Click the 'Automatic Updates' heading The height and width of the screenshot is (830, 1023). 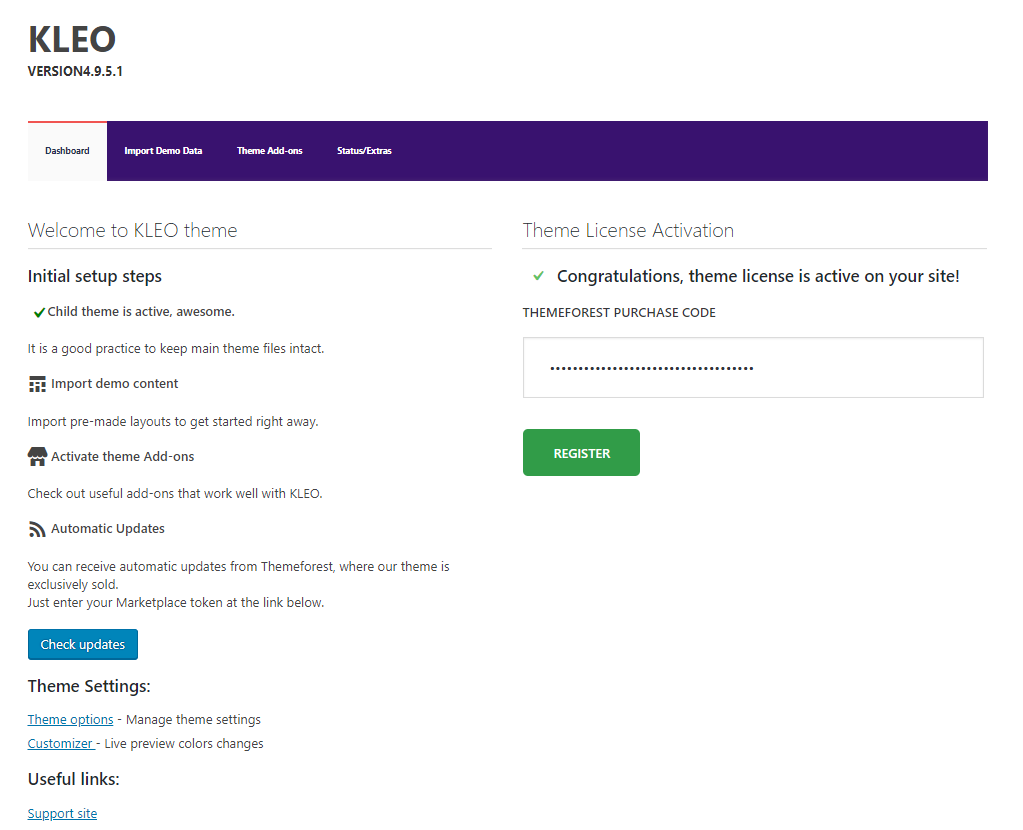tap(108, 529)
